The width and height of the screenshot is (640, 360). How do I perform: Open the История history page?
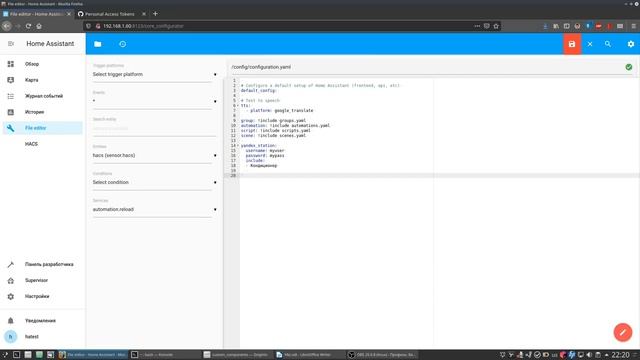[x=42, y=112]
